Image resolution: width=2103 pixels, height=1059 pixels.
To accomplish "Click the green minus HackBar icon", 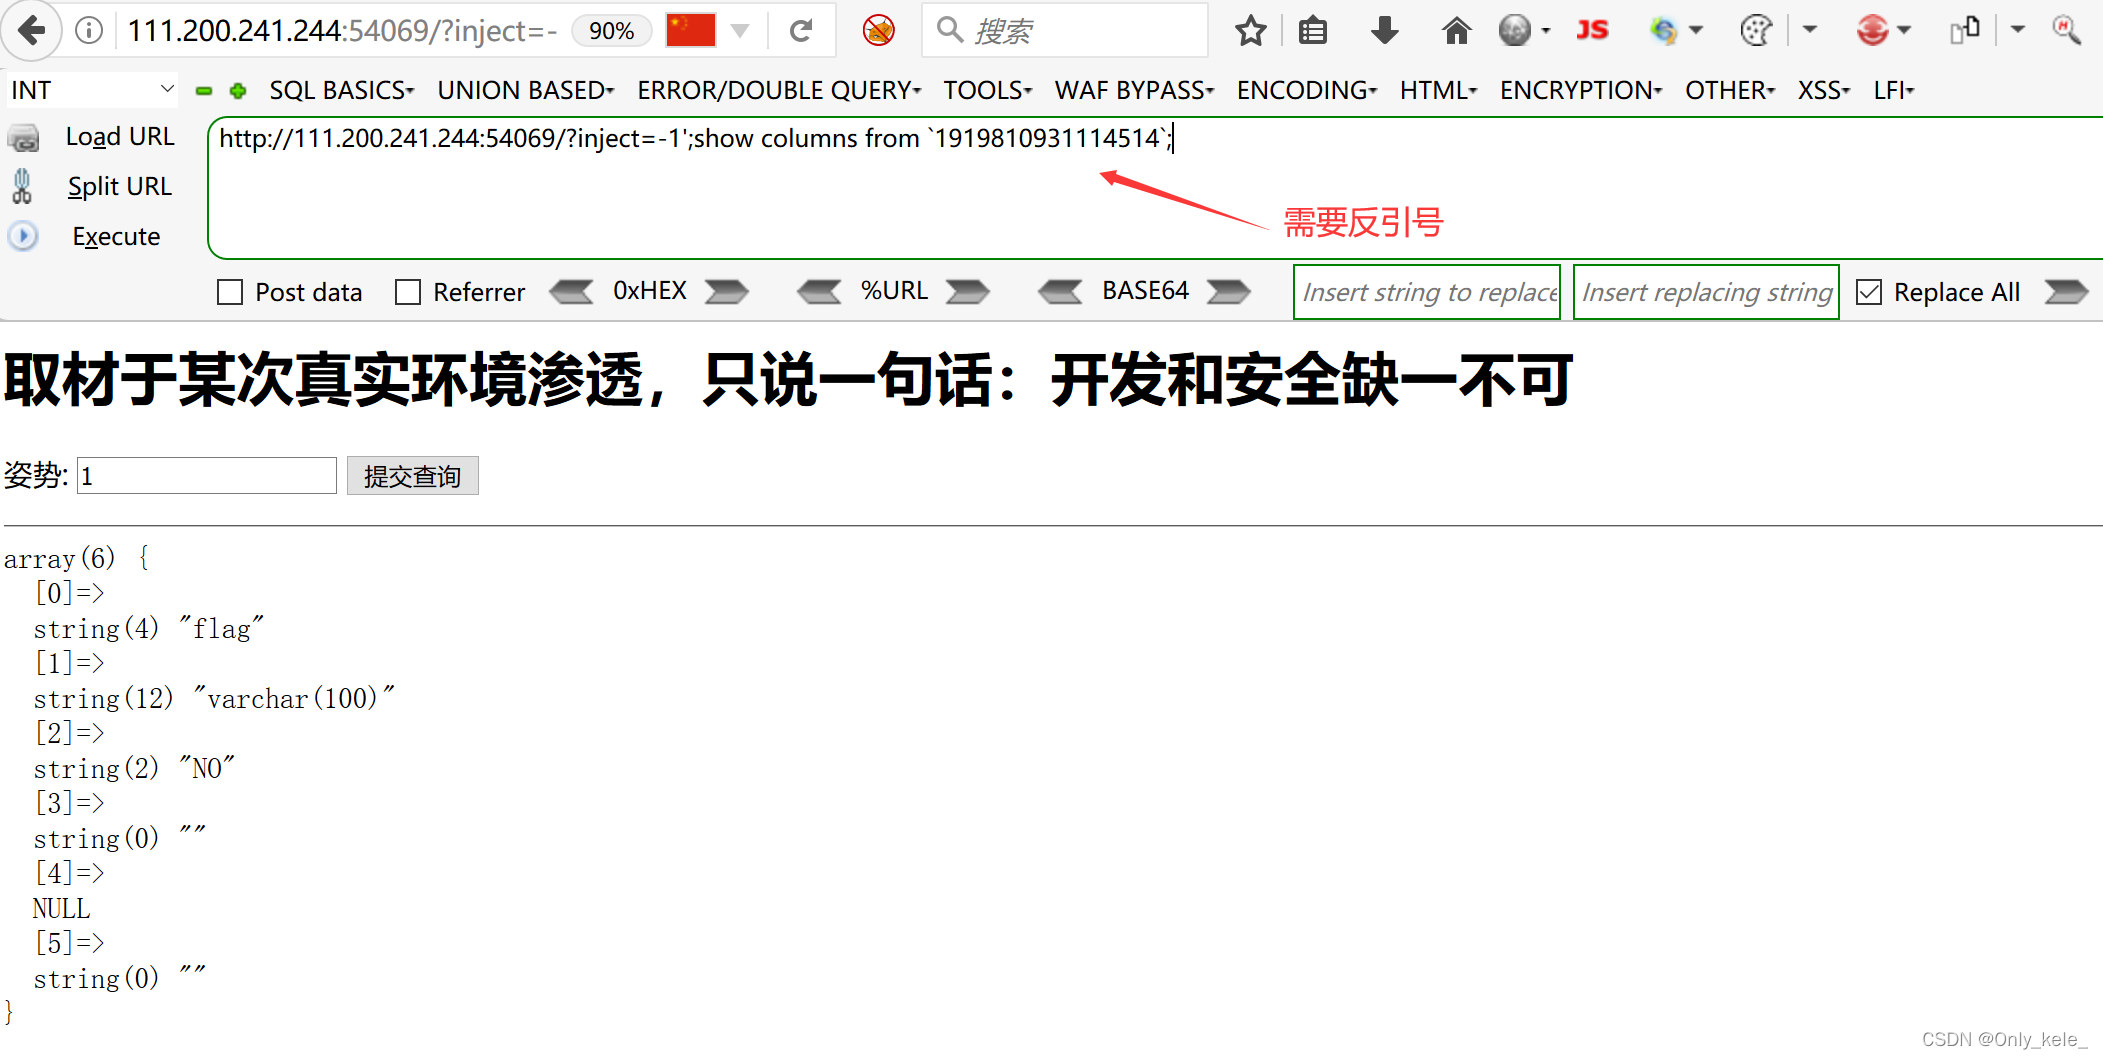I will tap(204, 91).
